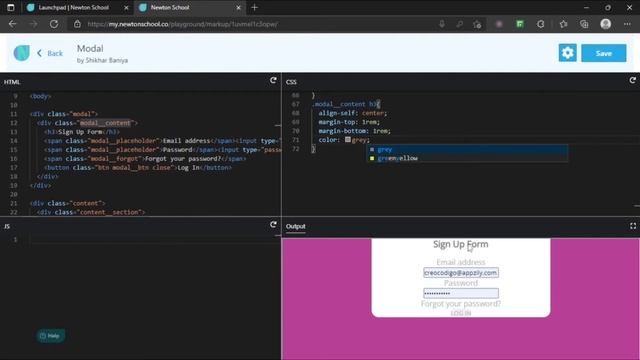Screen dimensions: 640x360
Task: Click the password input field in output
Action: [x=461, y=293]
